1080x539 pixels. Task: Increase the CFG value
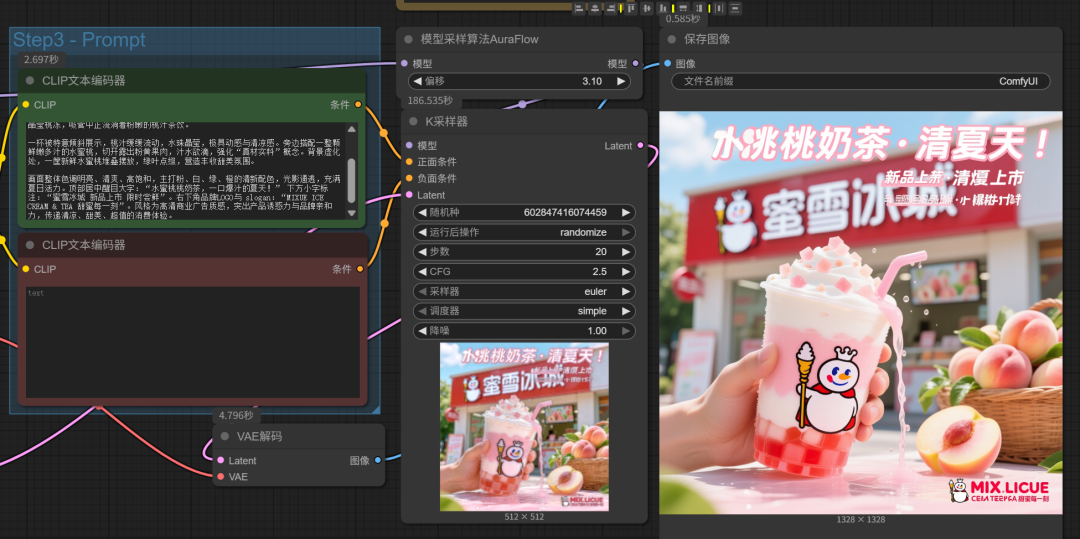(625, 272)
